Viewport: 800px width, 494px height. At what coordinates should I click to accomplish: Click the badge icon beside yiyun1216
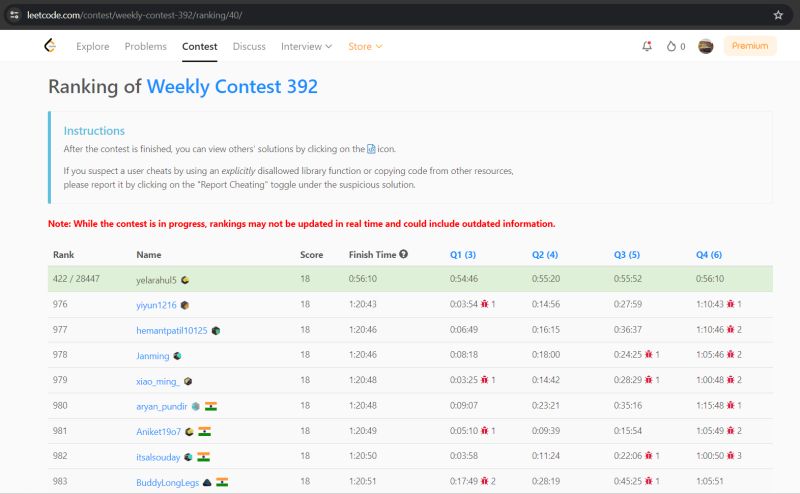coord(185,305)
